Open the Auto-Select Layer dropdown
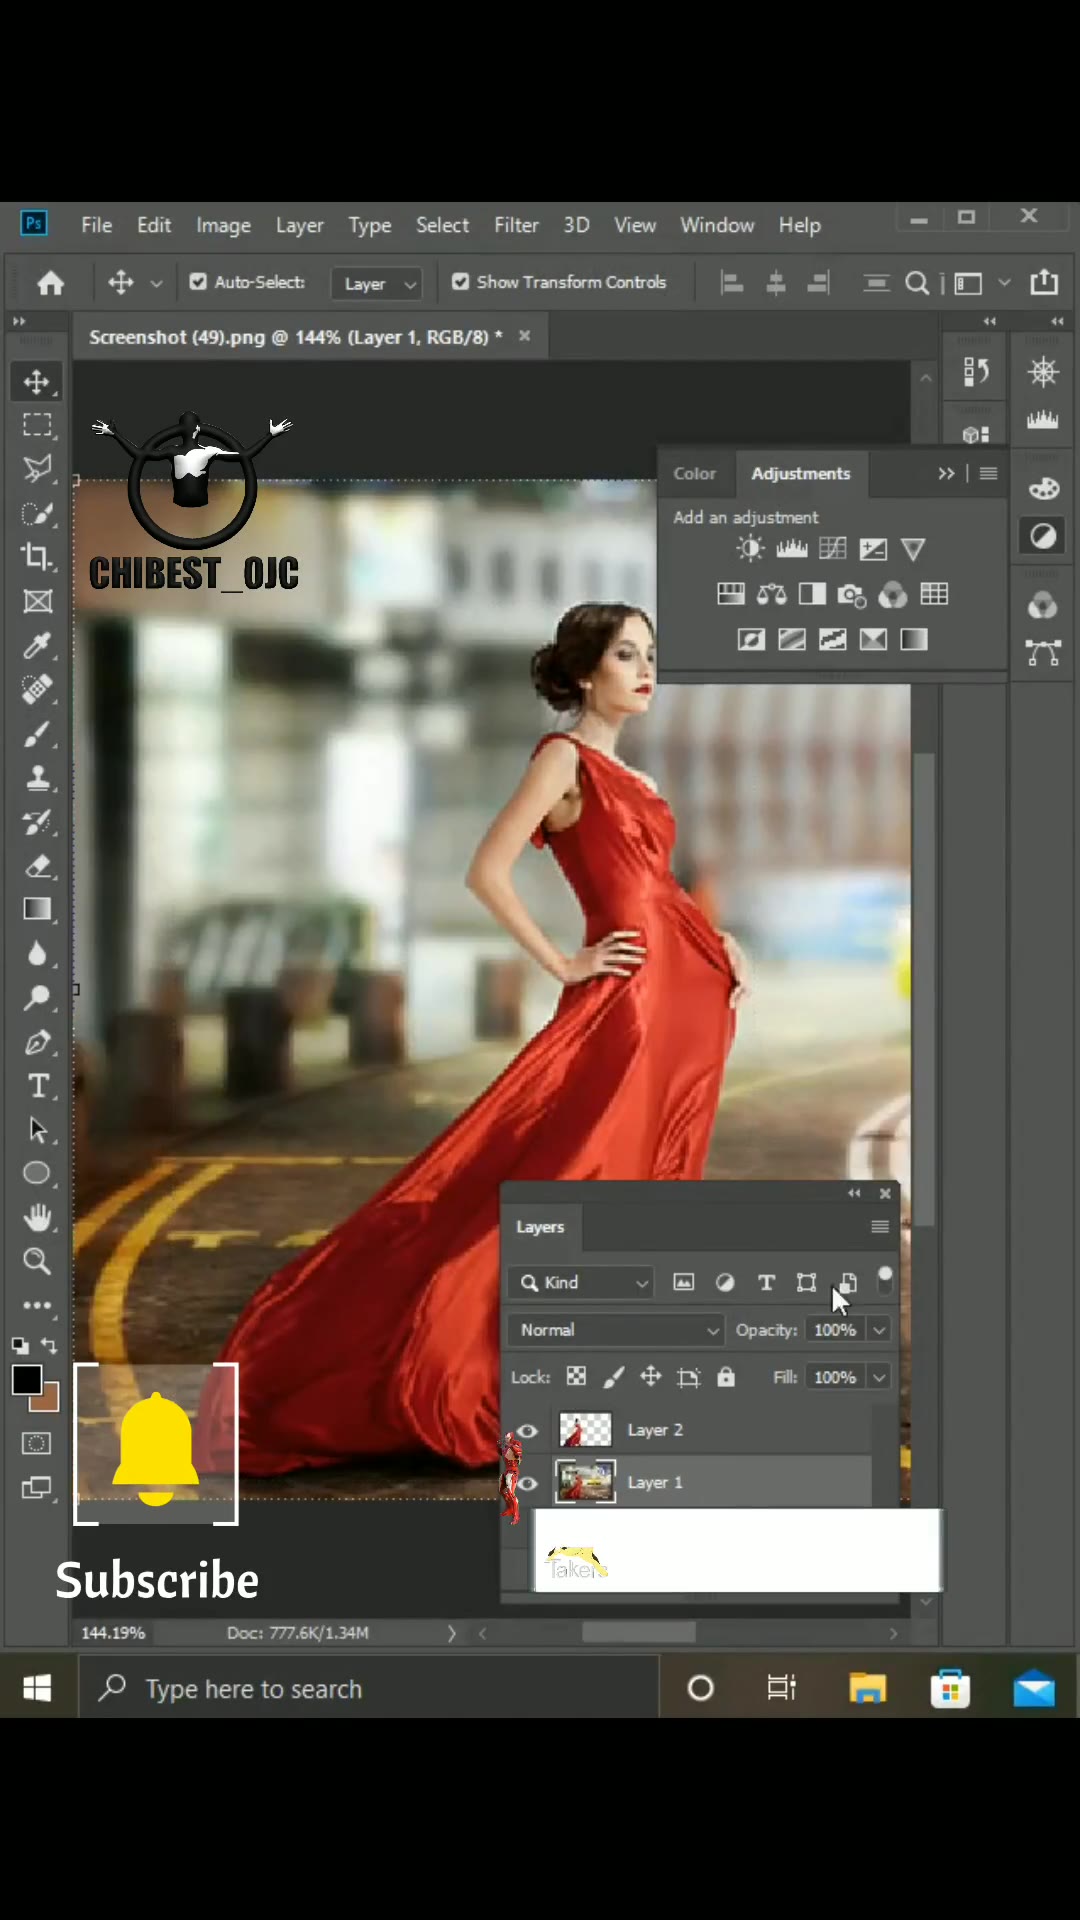Viewport: 1080px width, 1920px height. coord(377,284)
